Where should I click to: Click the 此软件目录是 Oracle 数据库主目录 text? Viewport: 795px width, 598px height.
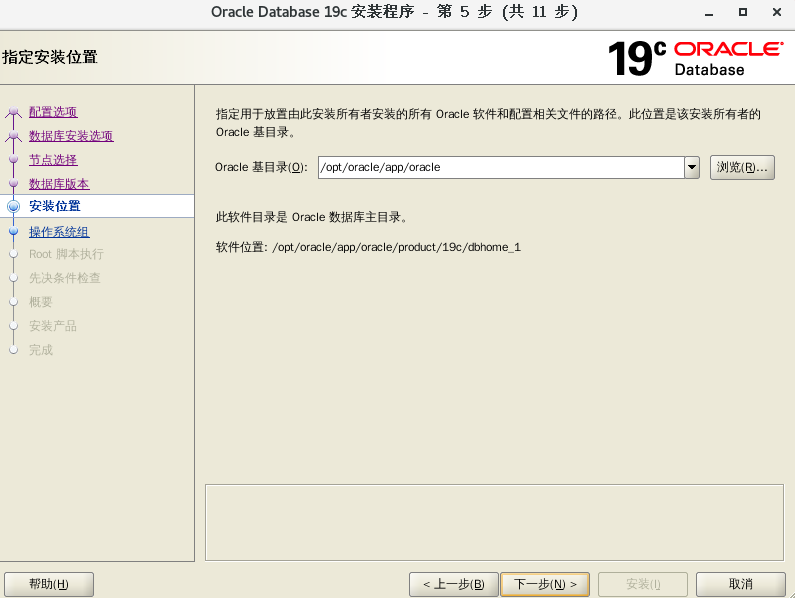pos(311,217)
